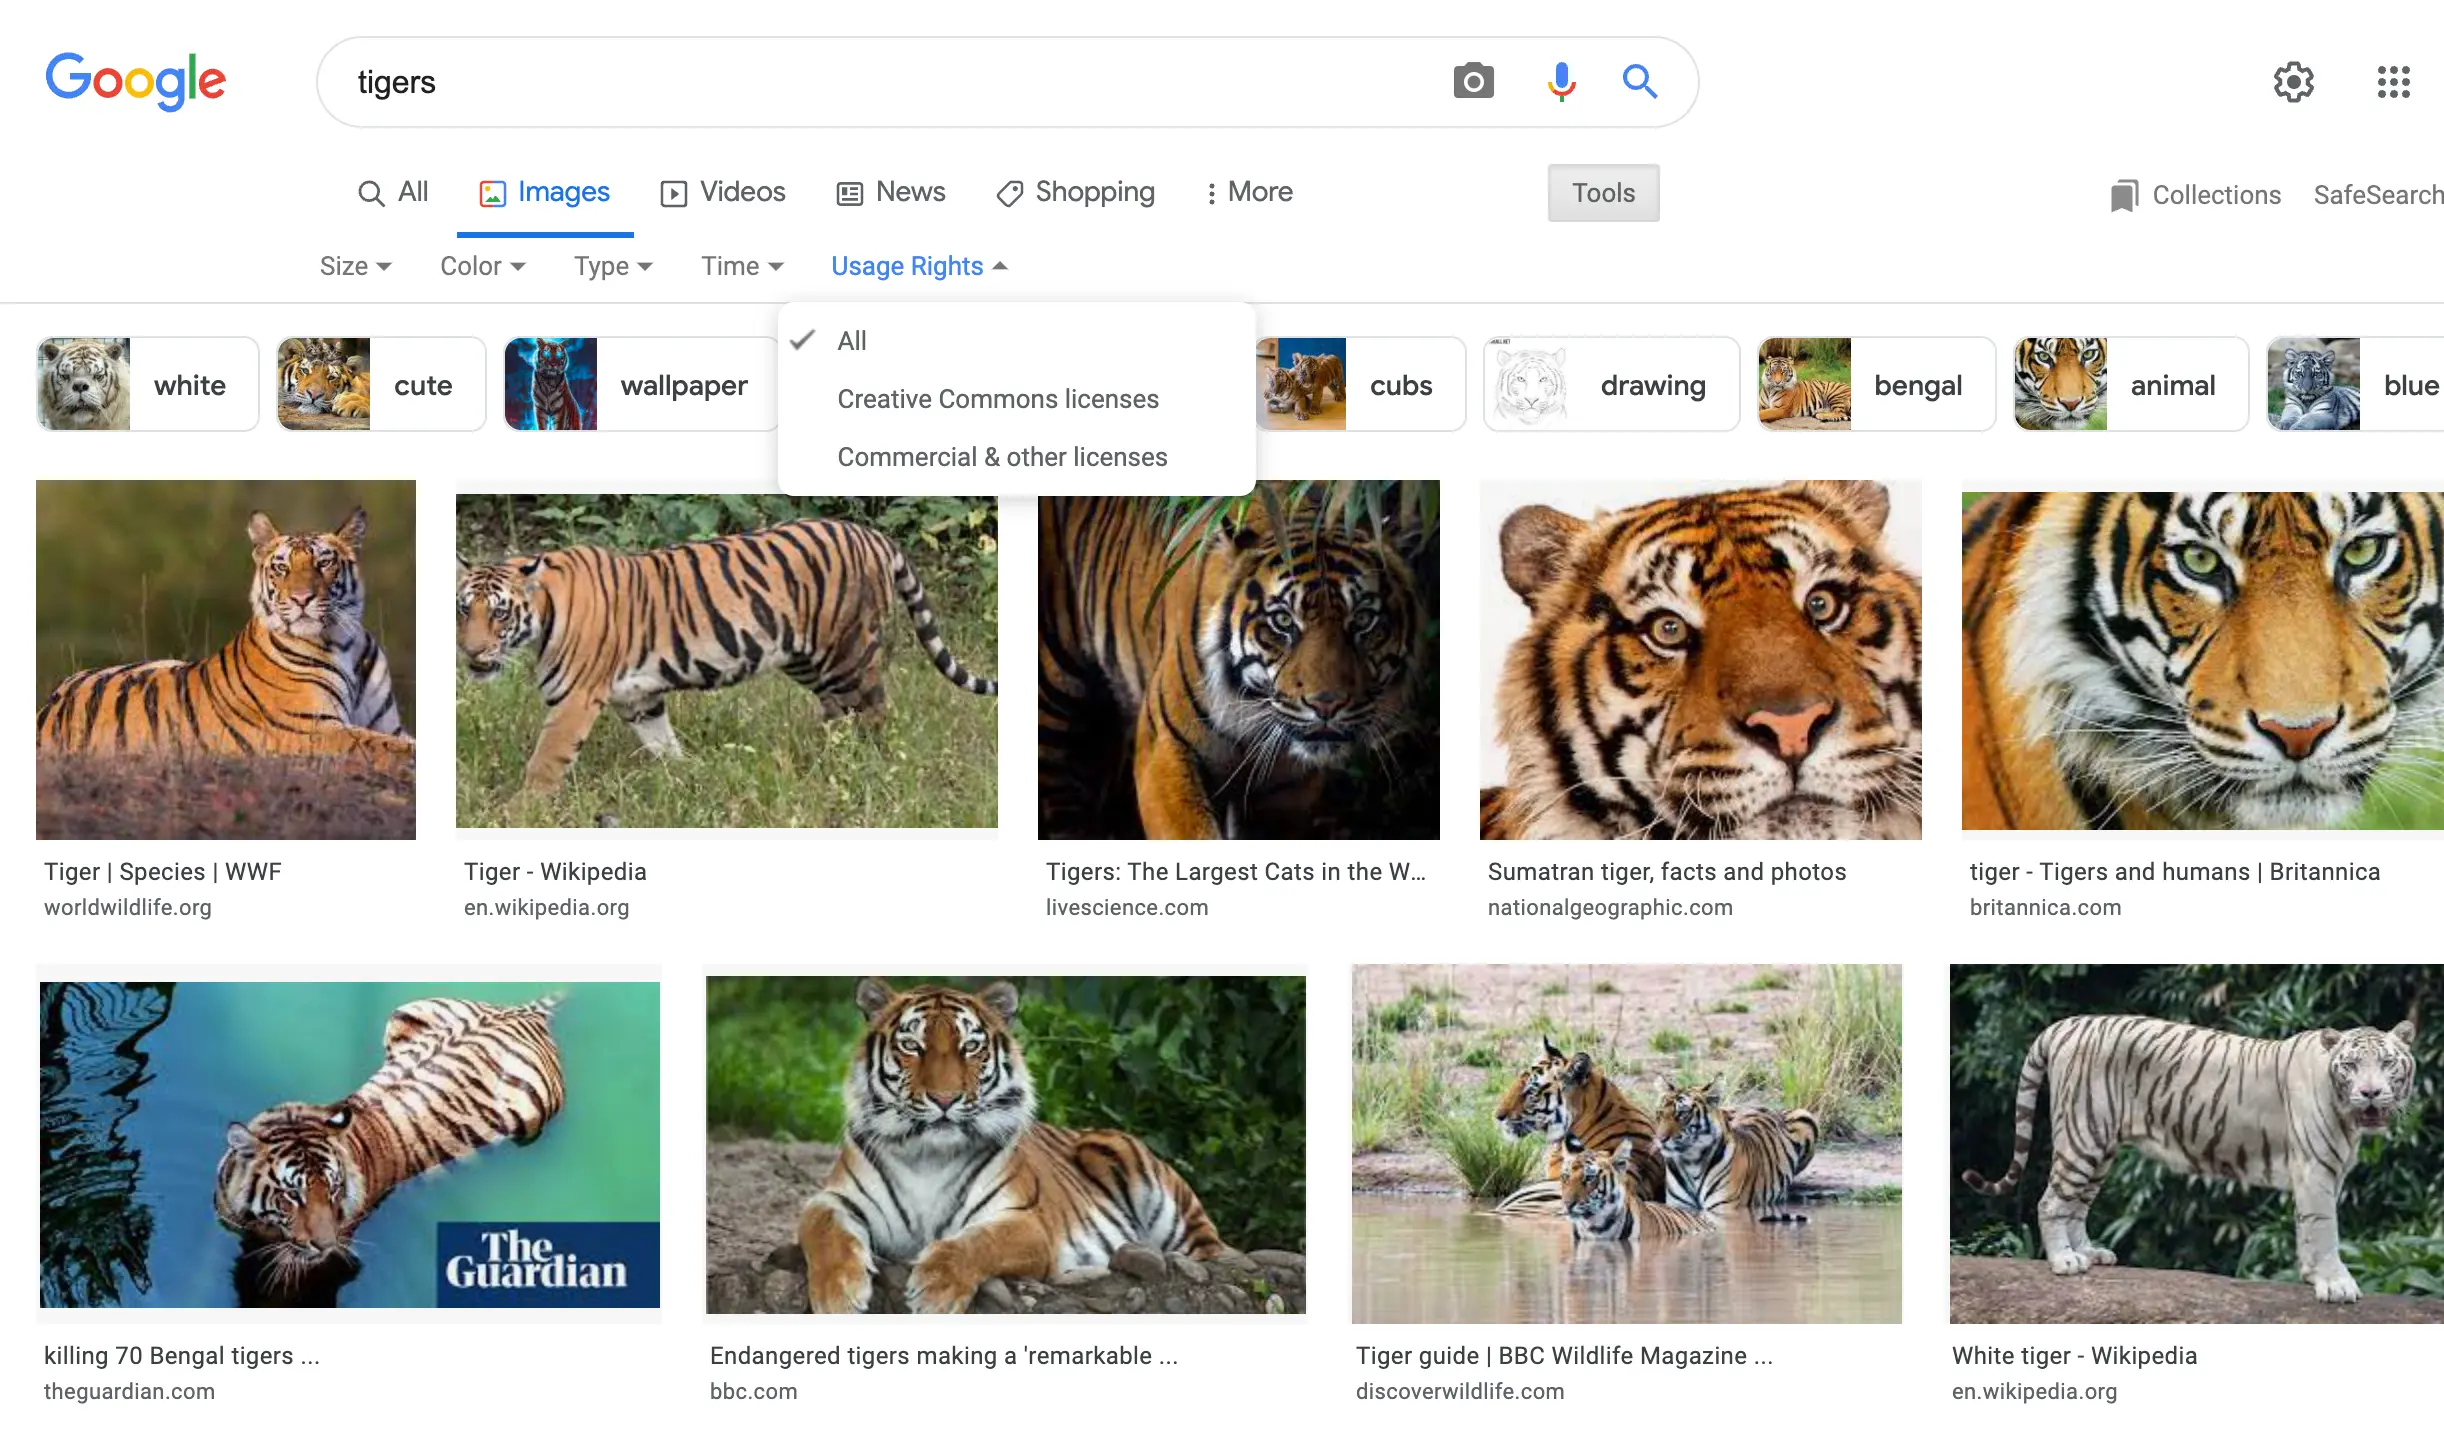Open the Google apps grid icon
Viewport: 2444px width, 1444px height.
(2394, 82)
